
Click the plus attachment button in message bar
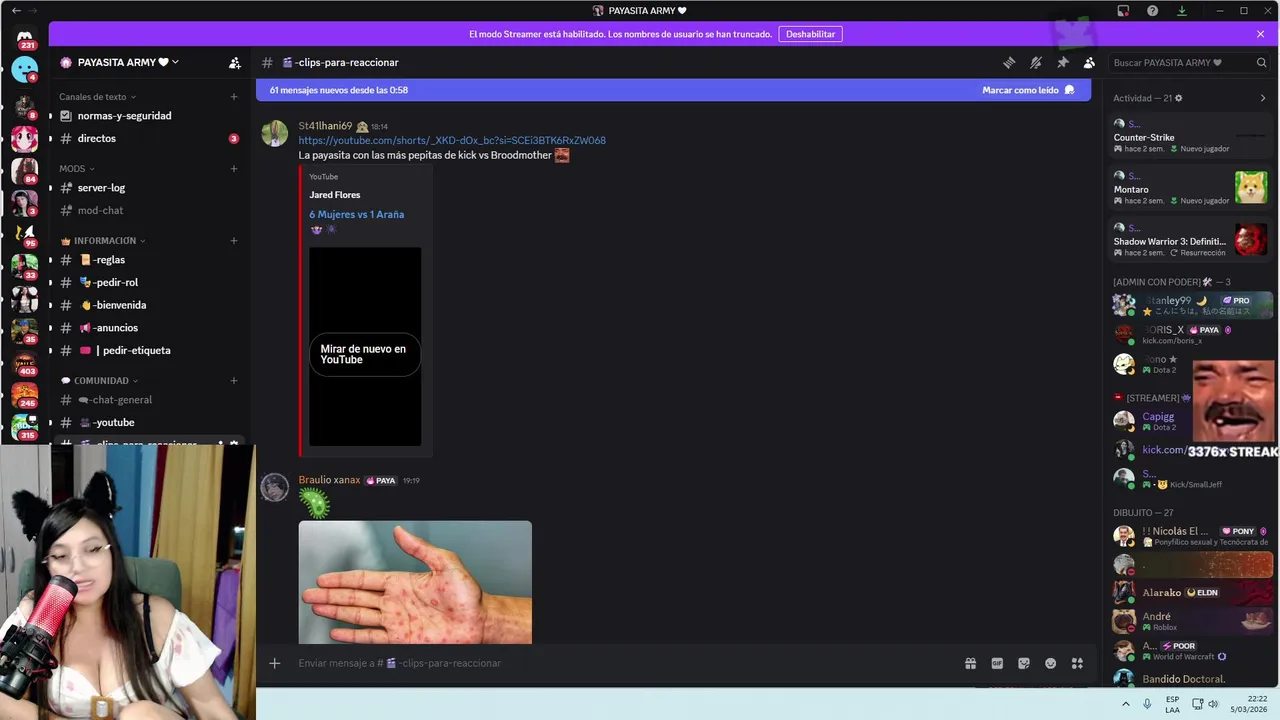click(x=275, y=663)
